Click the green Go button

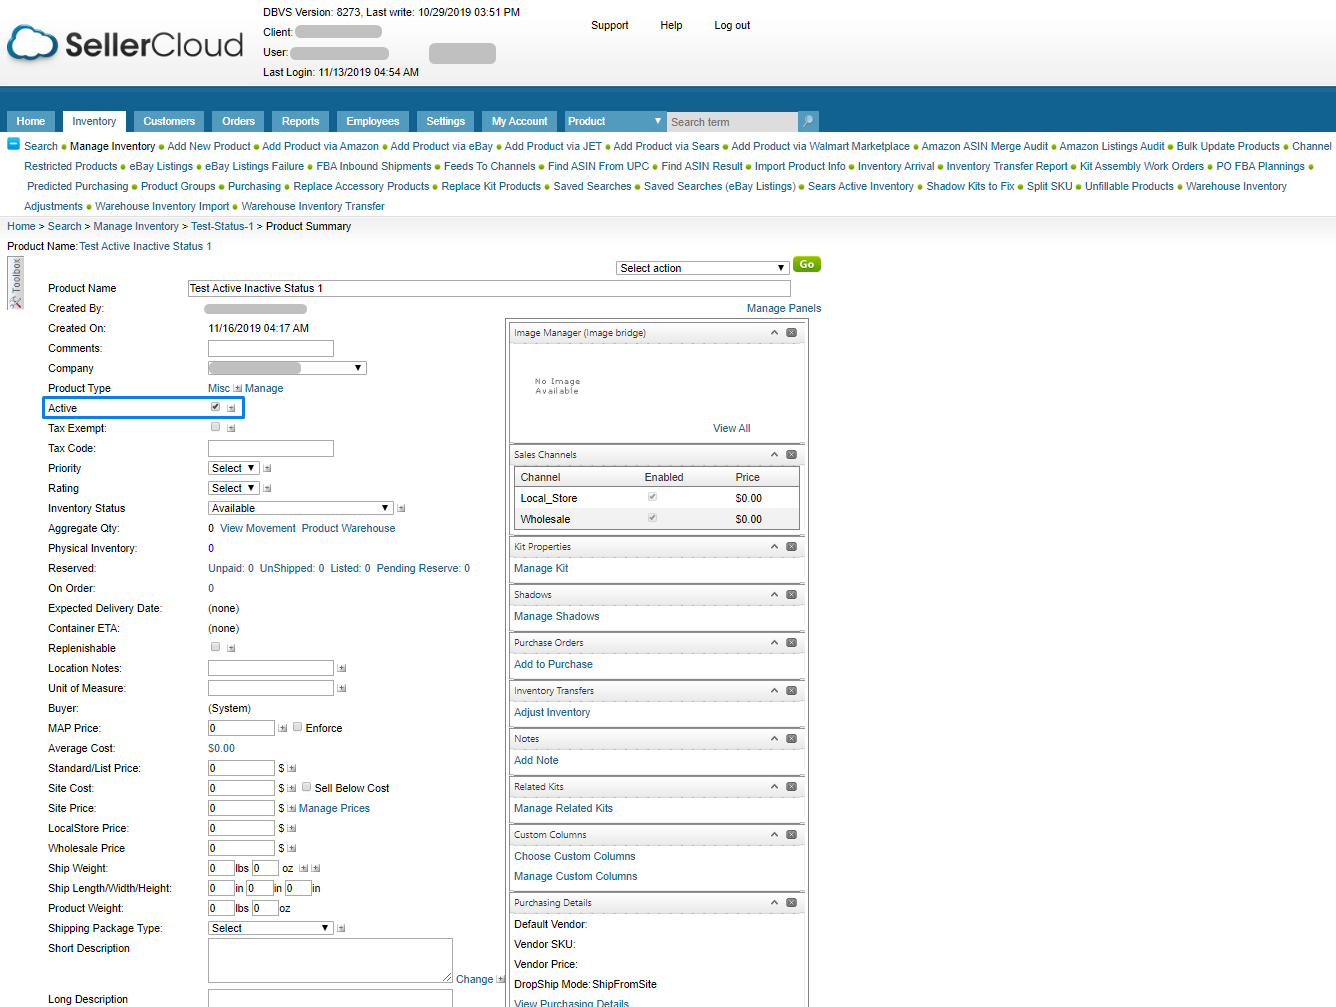point(807,265)
